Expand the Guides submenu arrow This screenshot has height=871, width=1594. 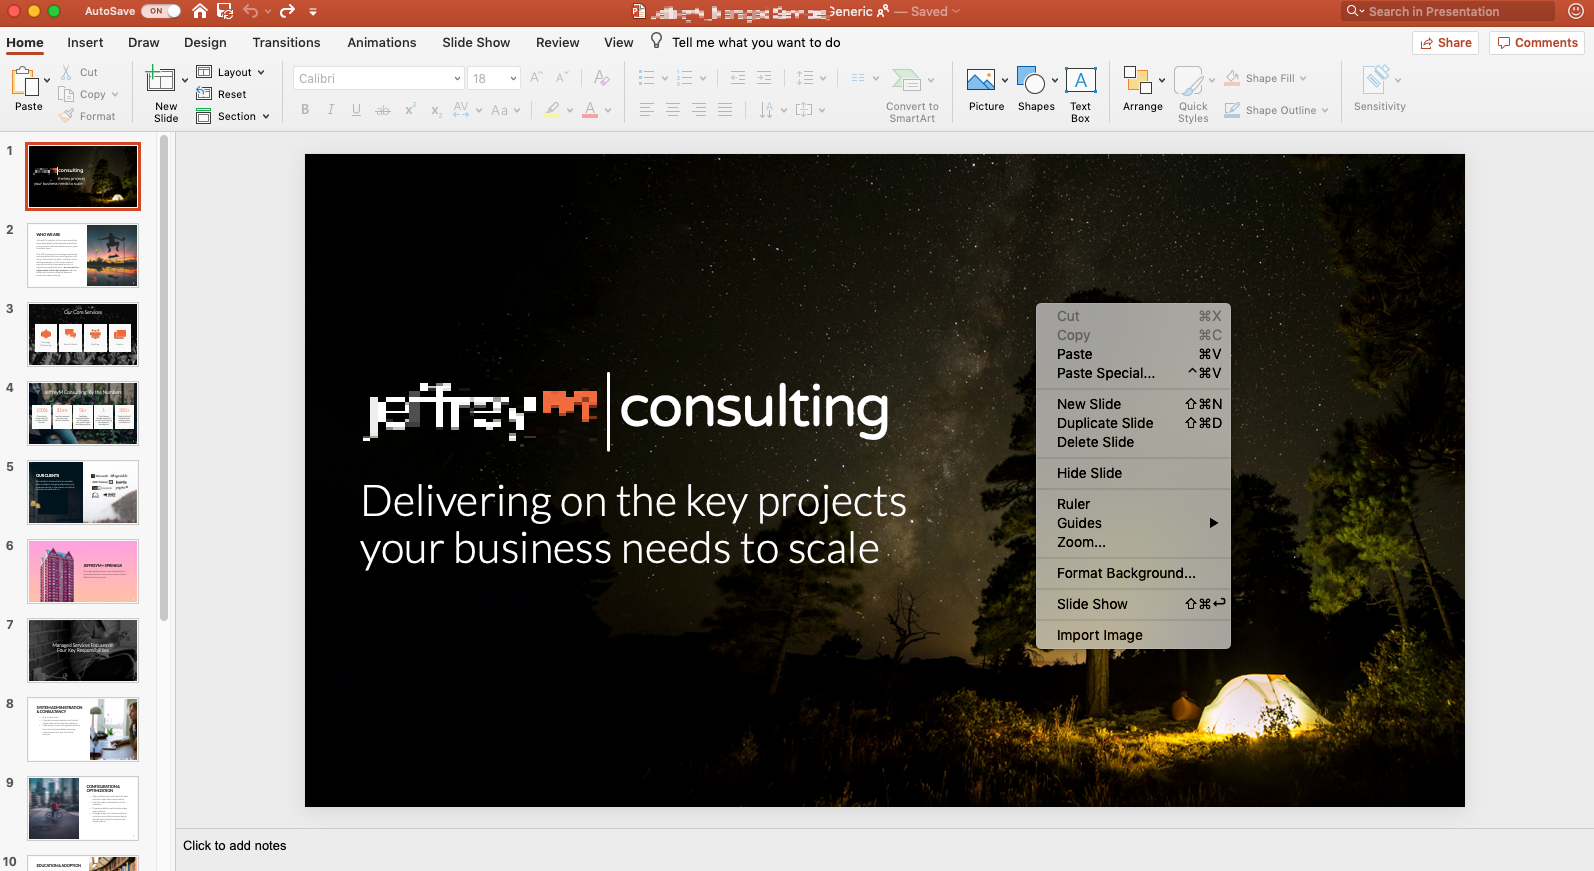pyautogui.click(x=1214, y=523)
